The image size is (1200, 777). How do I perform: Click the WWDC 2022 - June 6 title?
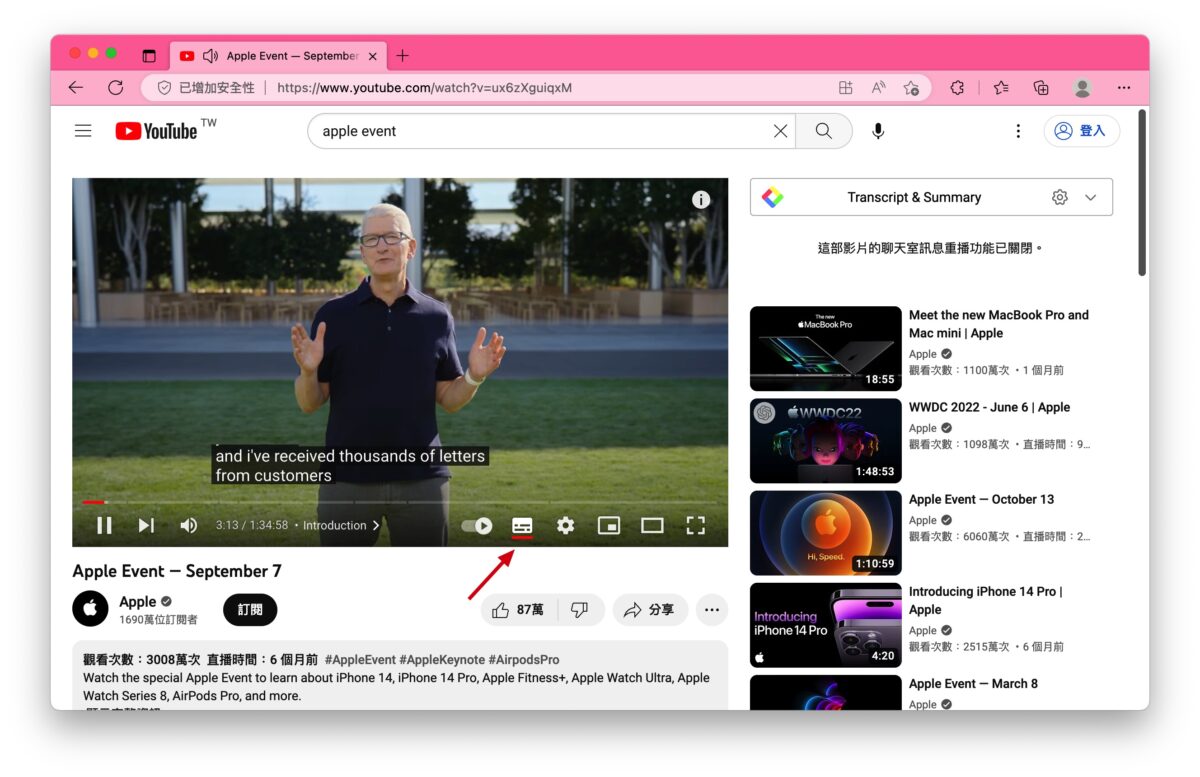coord(989,407)
